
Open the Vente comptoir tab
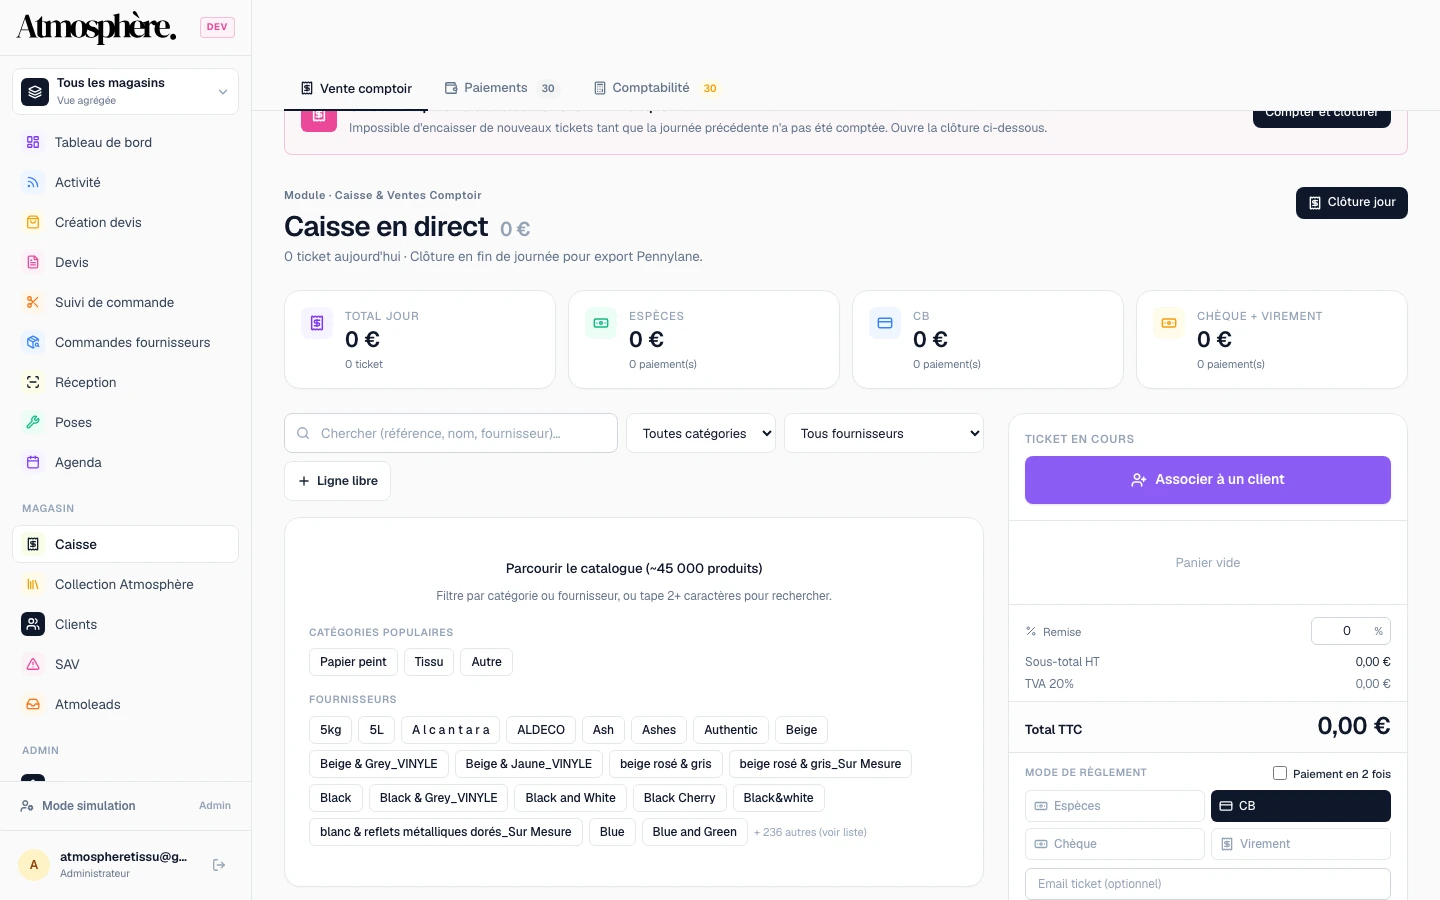pyautogui.click(x=356, y=88)
